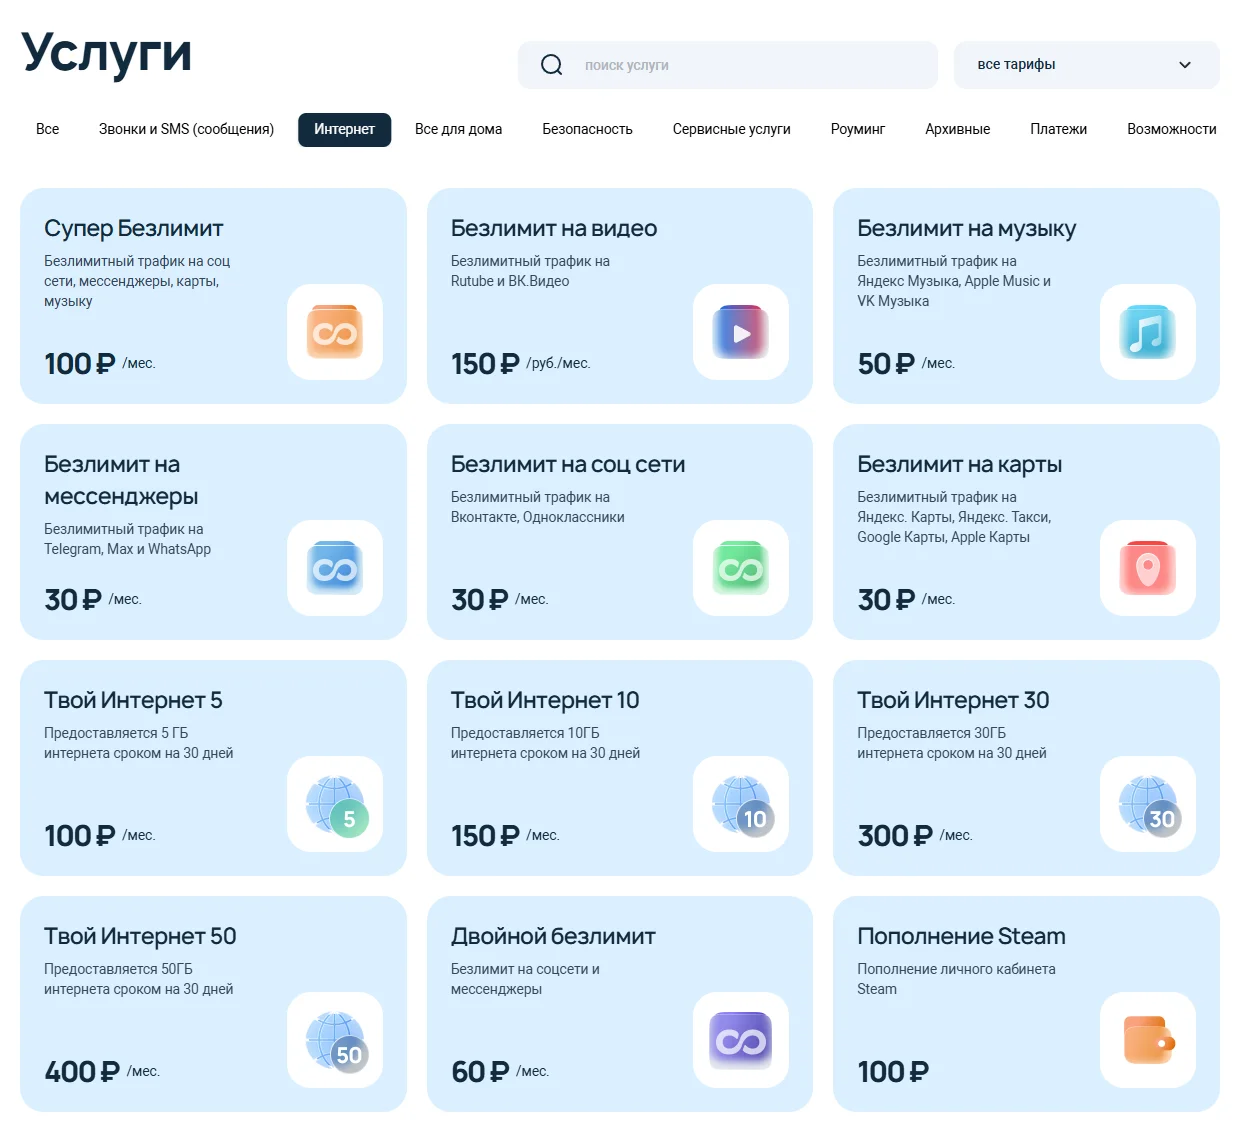1240x1131 pixels.
Task: Click the globe 30 icon on Твой Интернет 30
Action: 1148,804
